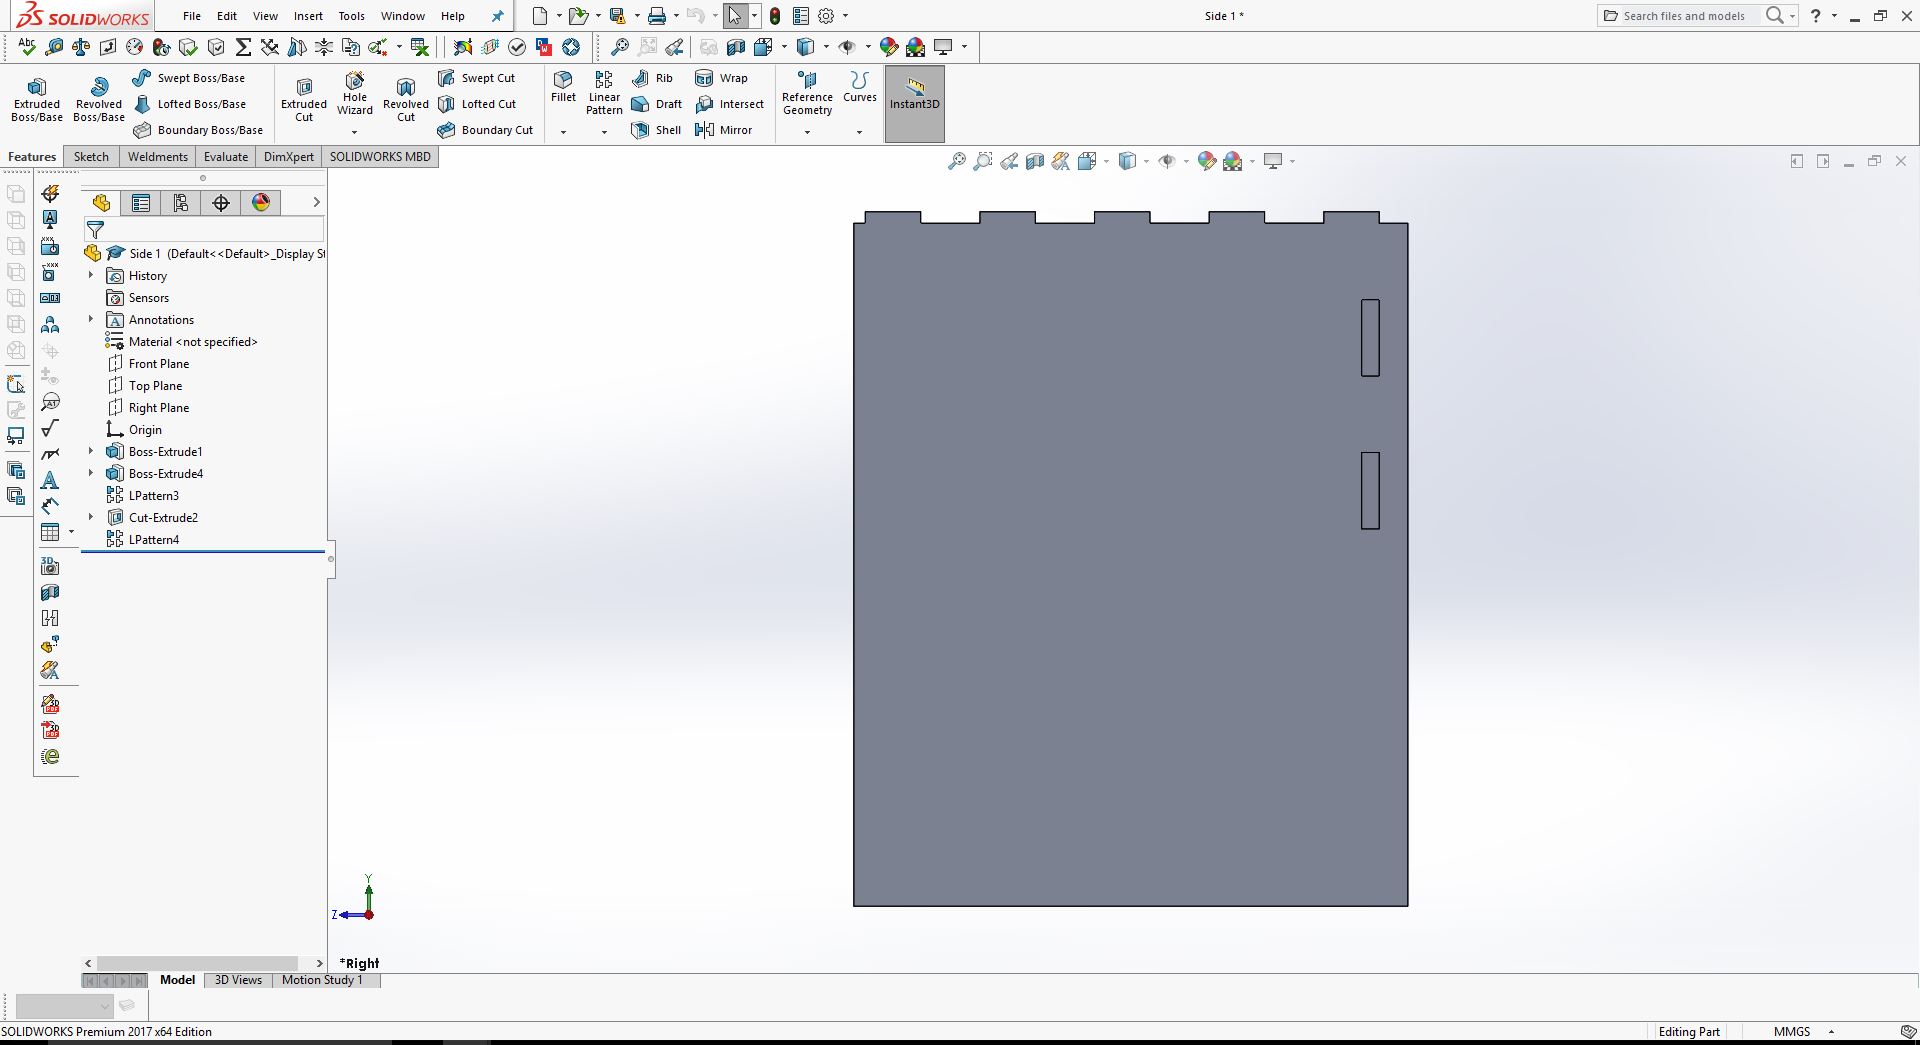This screenshot has height=1045, width=1920.
Task: Open the DisplayManager tab
Action: click(261, 203)
